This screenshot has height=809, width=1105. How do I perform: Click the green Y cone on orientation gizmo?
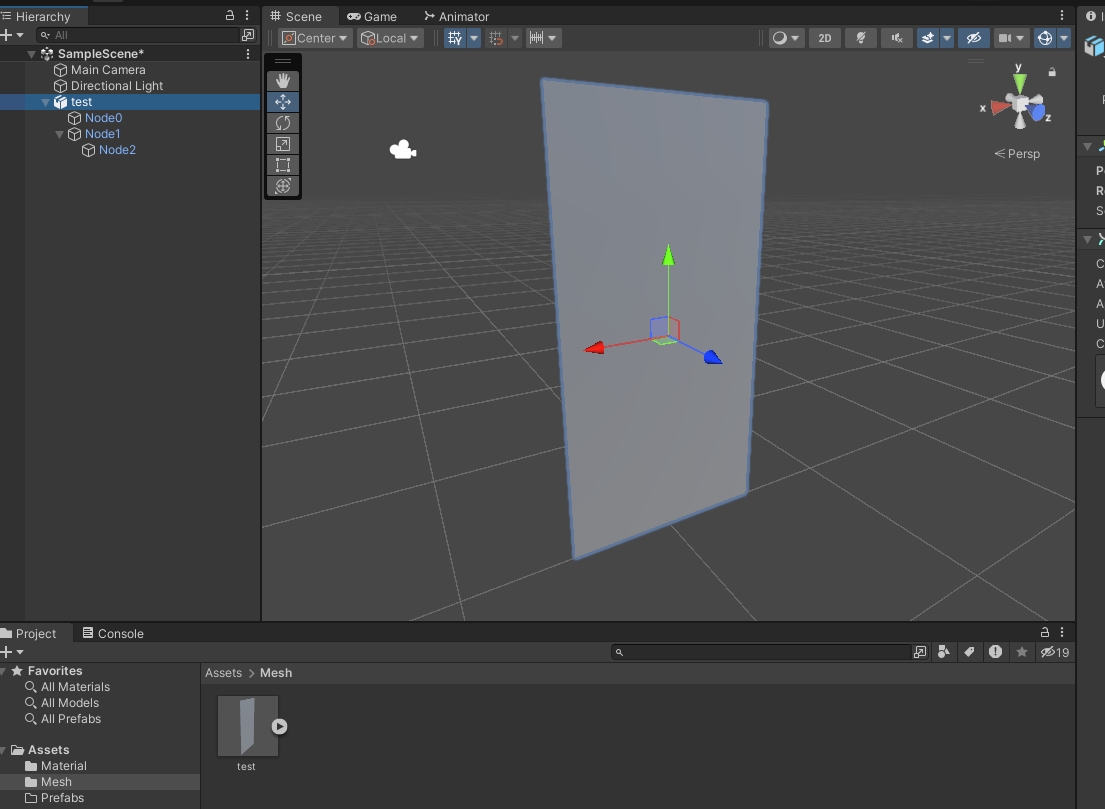click(1019, 83)
